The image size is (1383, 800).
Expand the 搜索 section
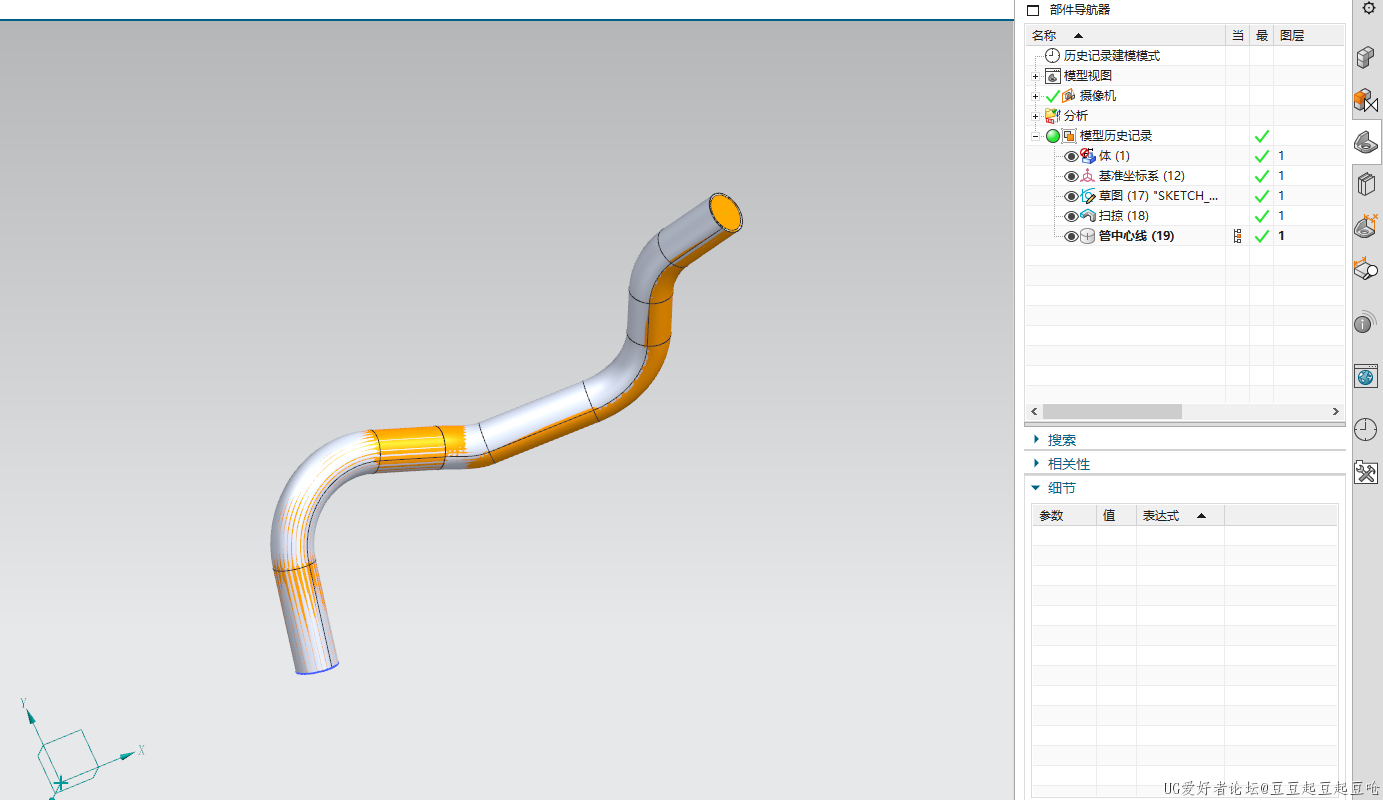pos(1037,440)
